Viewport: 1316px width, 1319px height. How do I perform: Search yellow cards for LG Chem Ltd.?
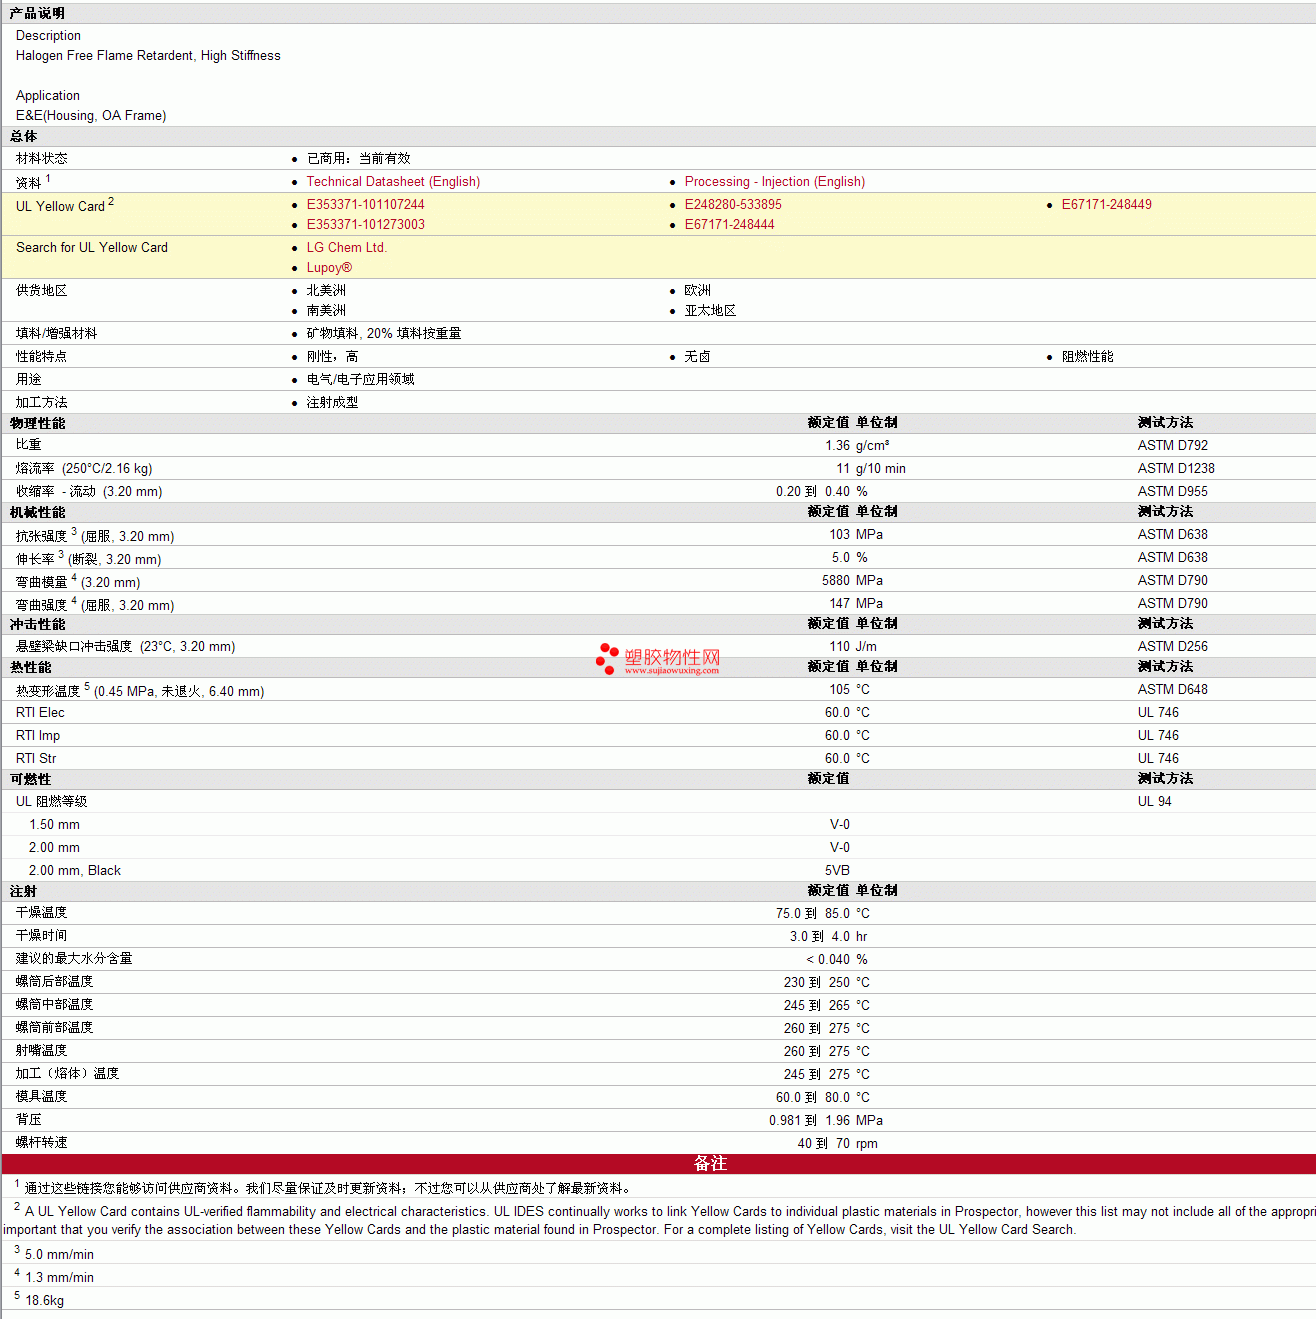(x=346, y=248)
